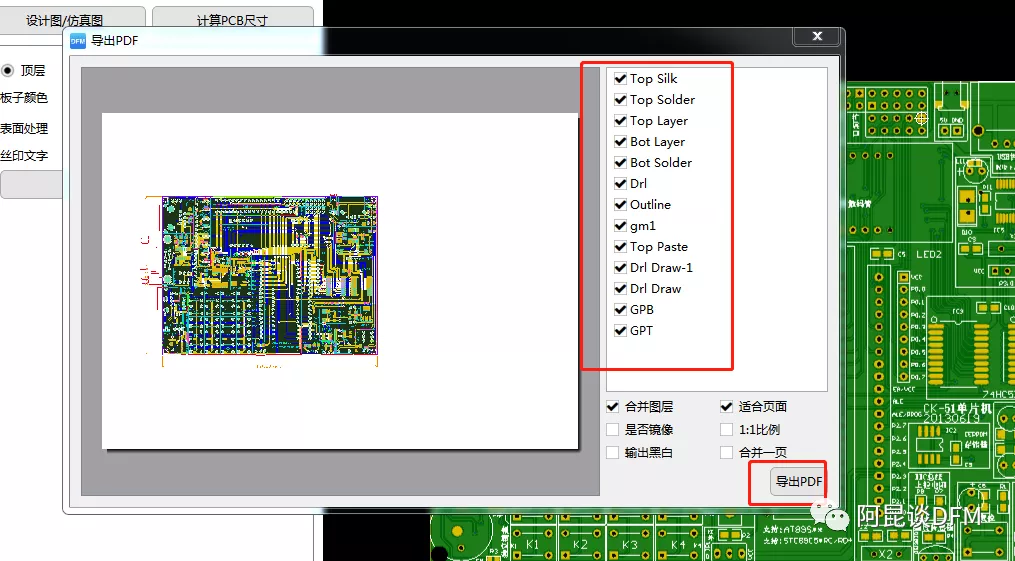Click the PCB preview thumbnail

coord(270,275)
